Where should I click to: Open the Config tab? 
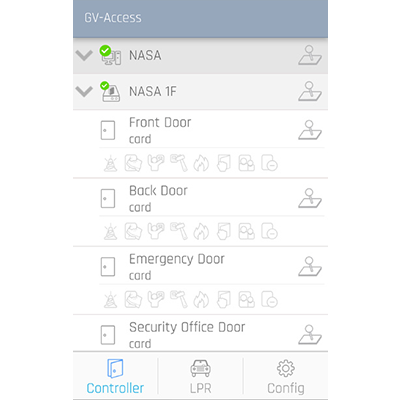(x=286, y=376)
